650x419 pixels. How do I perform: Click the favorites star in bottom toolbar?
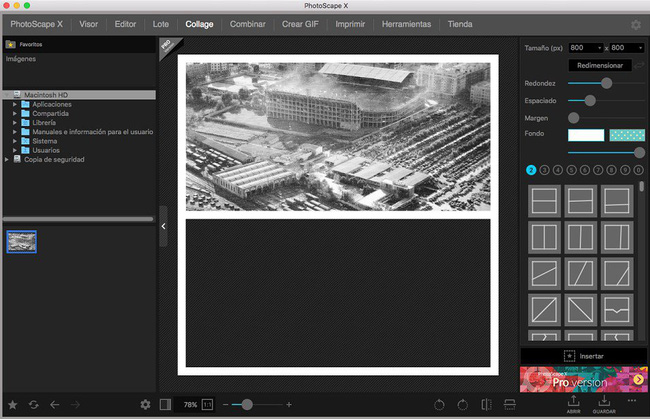(x=13, y=405)
